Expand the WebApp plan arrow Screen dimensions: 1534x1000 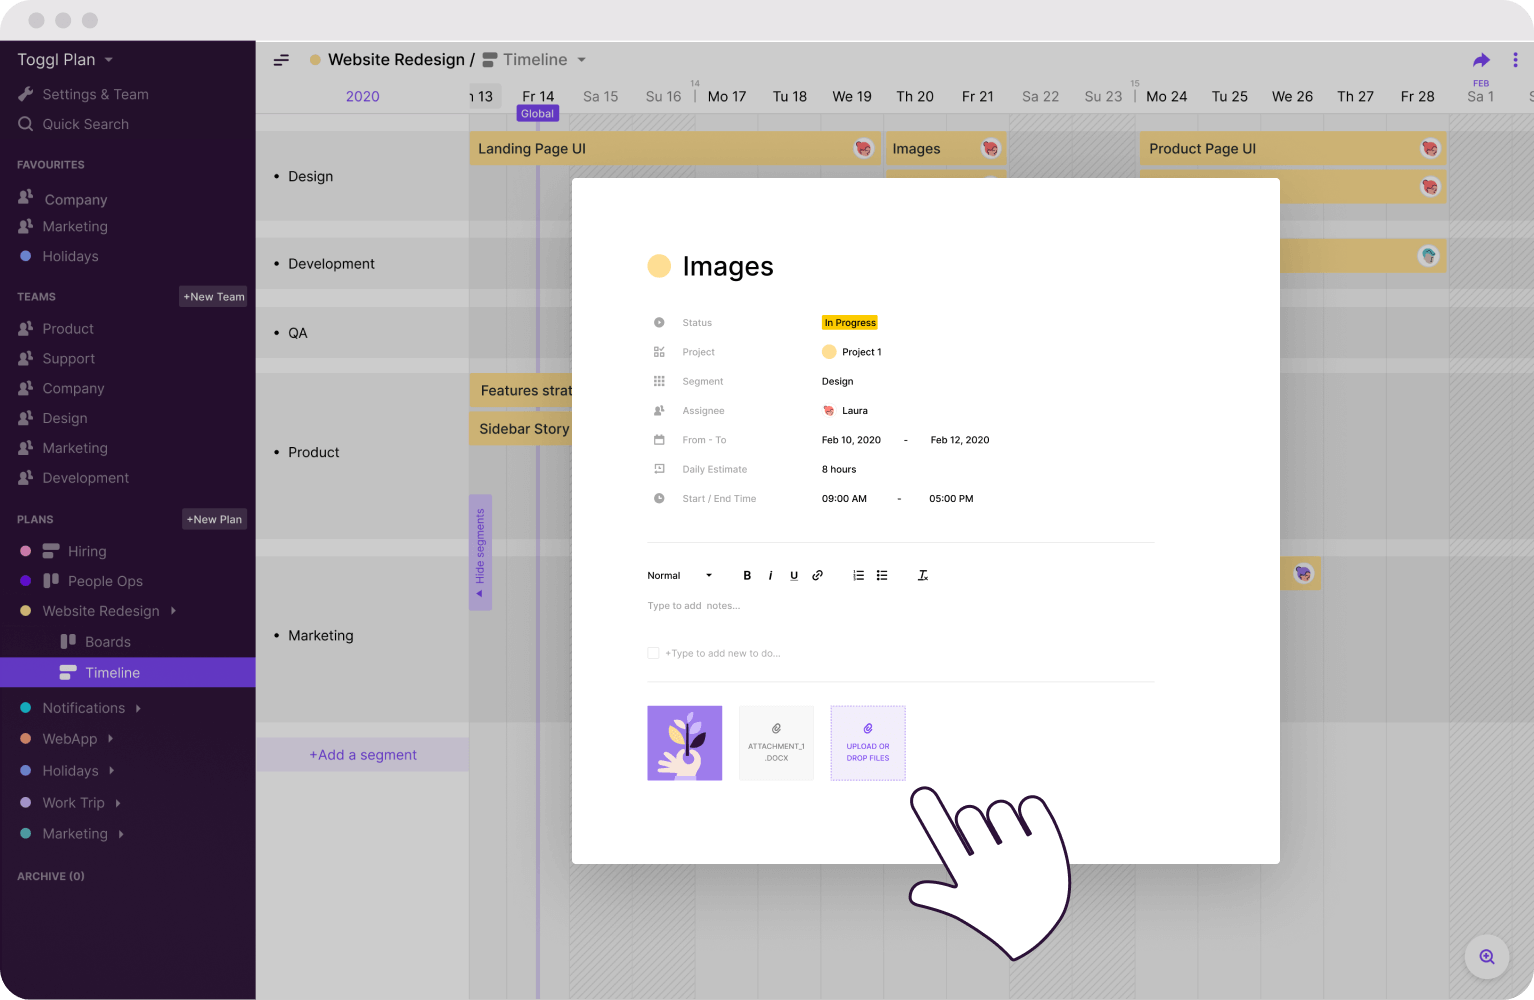(x=110, y=739)
